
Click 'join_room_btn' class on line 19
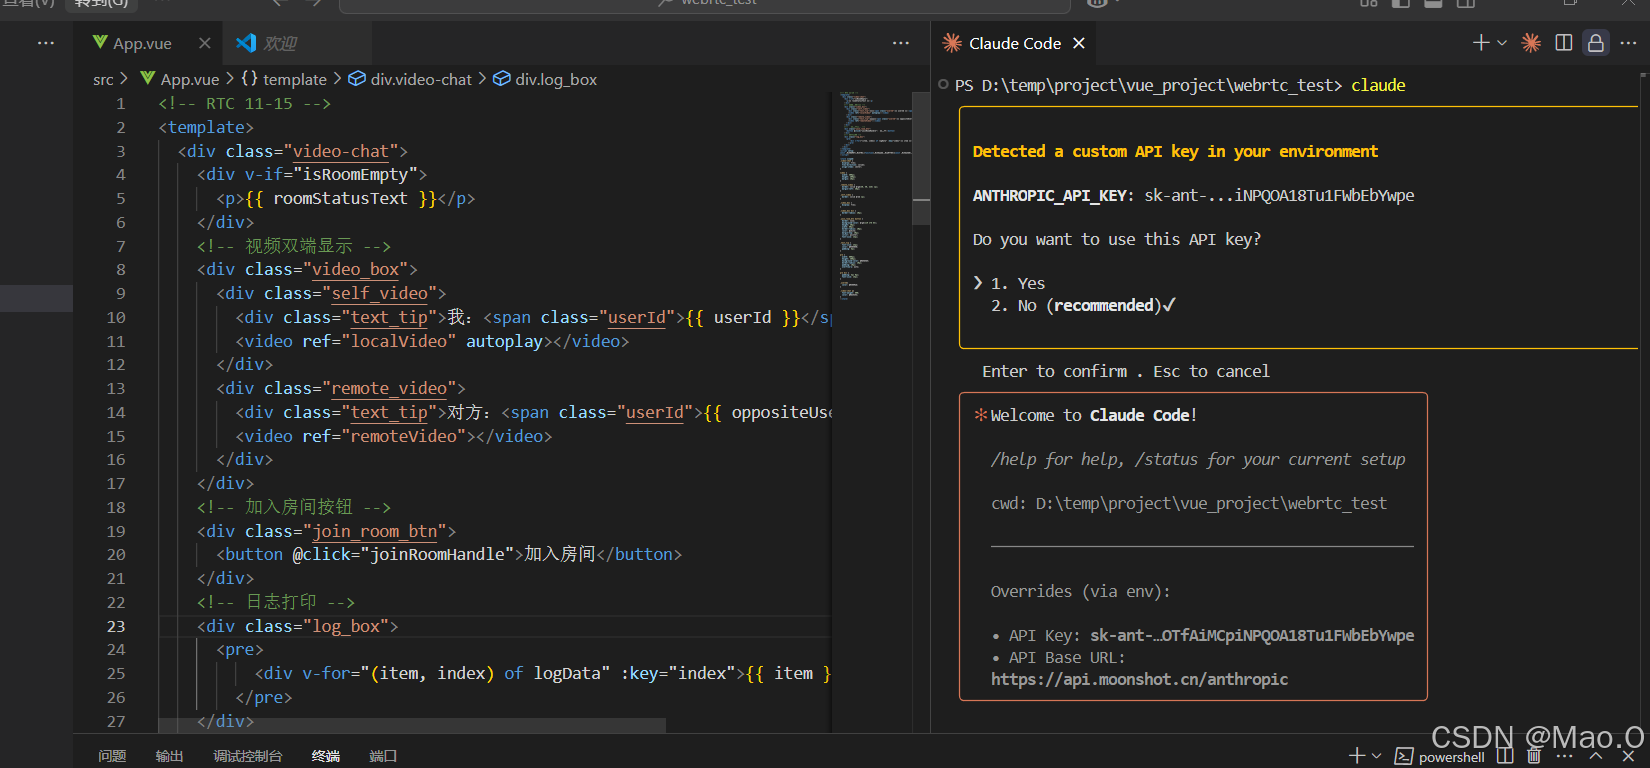[x=375, y=531]
